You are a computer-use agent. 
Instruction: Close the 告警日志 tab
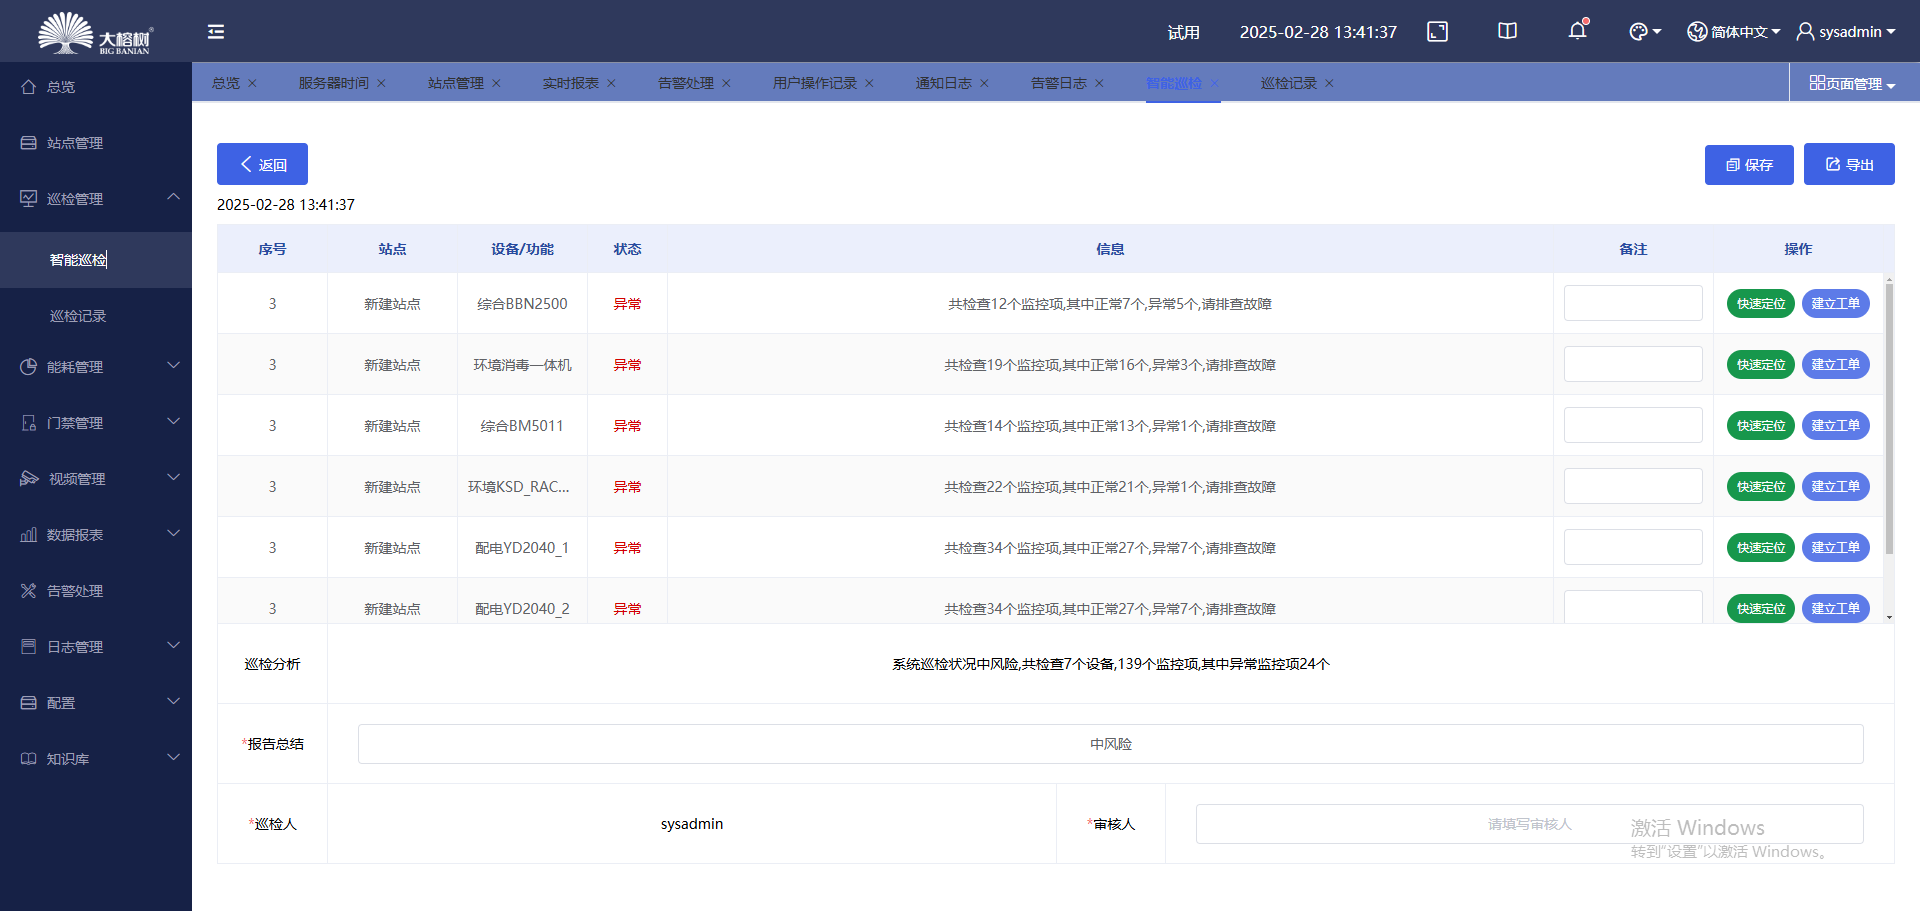(x=1099, y=83)
